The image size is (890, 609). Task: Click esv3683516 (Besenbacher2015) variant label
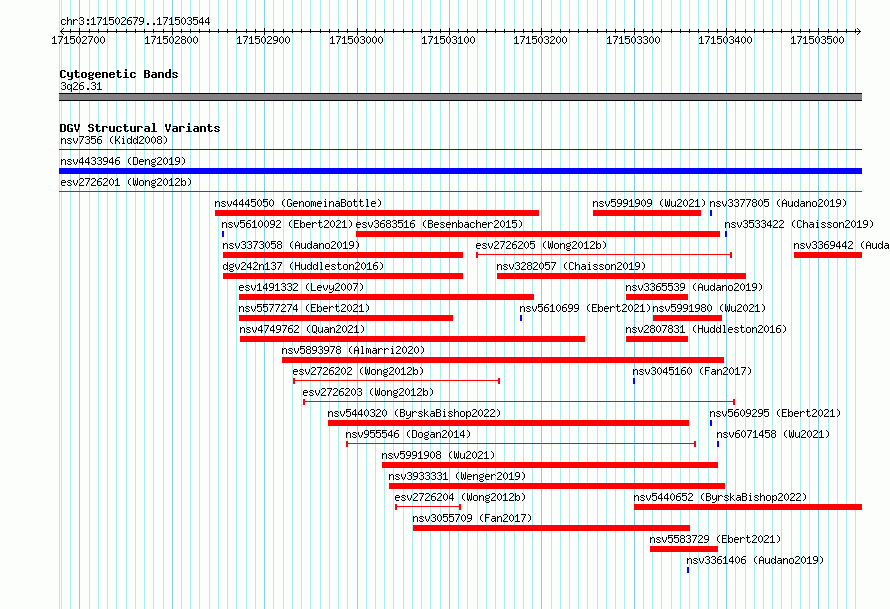(439, 224)
